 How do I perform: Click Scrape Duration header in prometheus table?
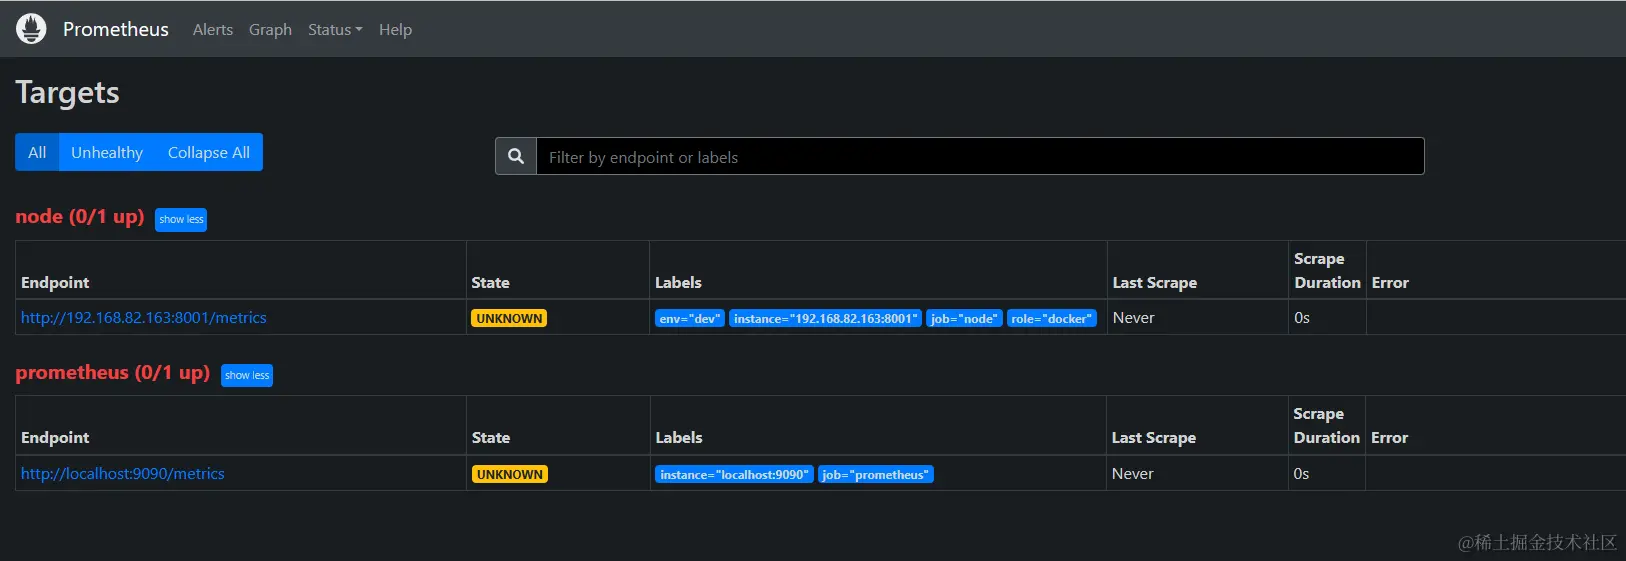click(1326, 425)
